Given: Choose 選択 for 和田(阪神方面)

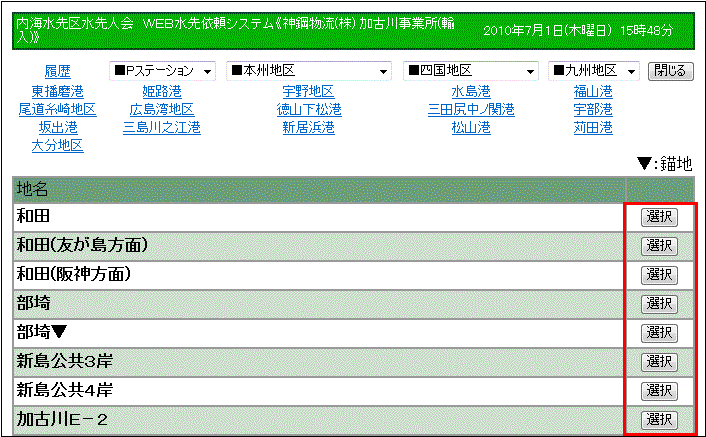Looking at the screenshot, I should pyautogui.click(x=659, y=274).
